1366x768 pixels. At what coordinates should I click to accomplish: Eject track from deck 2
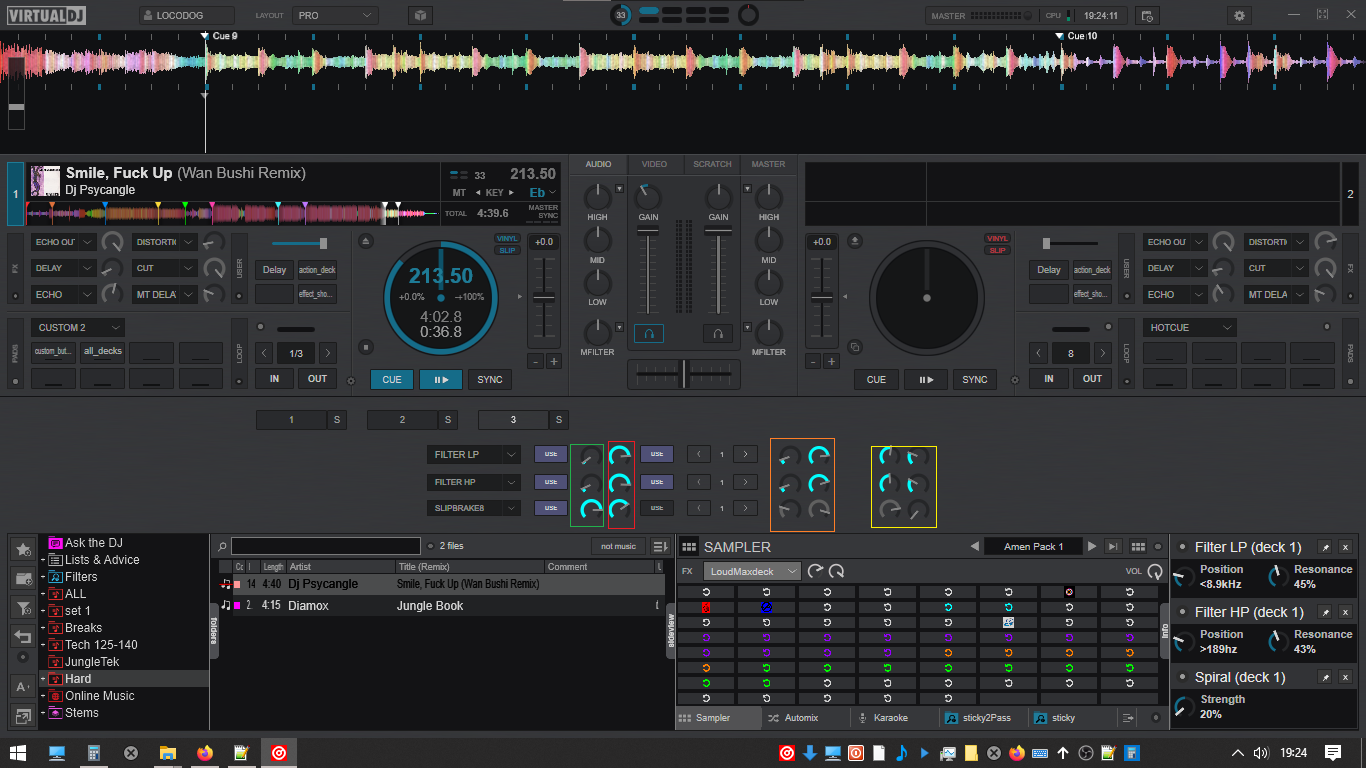pyautogui.click(x=855, y=241)
